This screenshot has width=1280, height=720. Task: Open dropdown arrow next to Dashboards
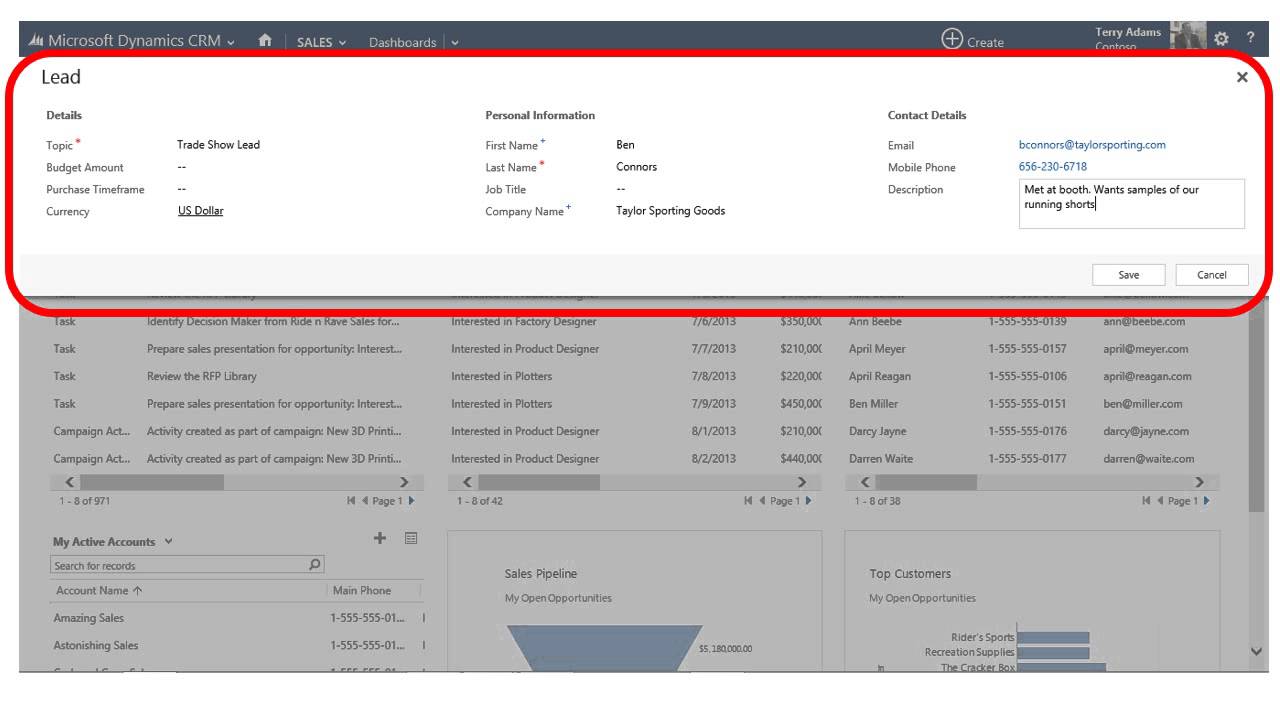click(x=455, y=42)
